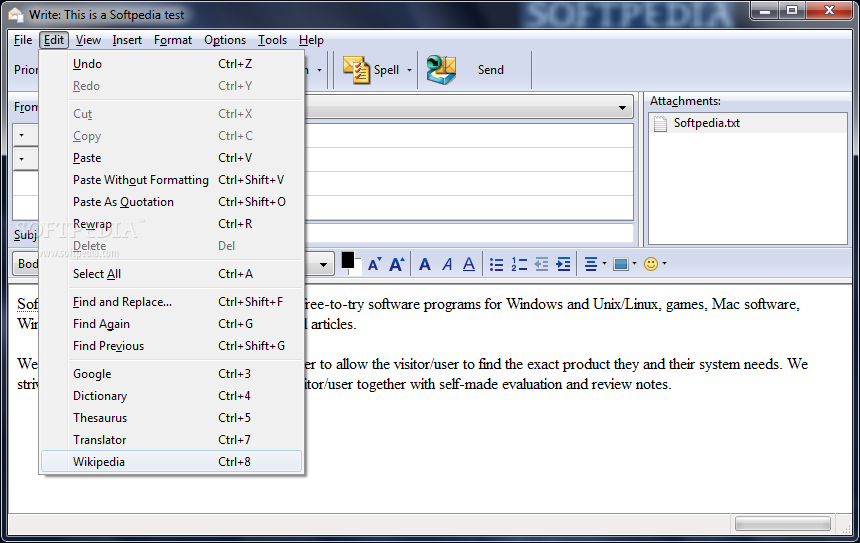Click the black text color swatch
The width and height of the screenshot is (860, 543).
coord(348,260)
